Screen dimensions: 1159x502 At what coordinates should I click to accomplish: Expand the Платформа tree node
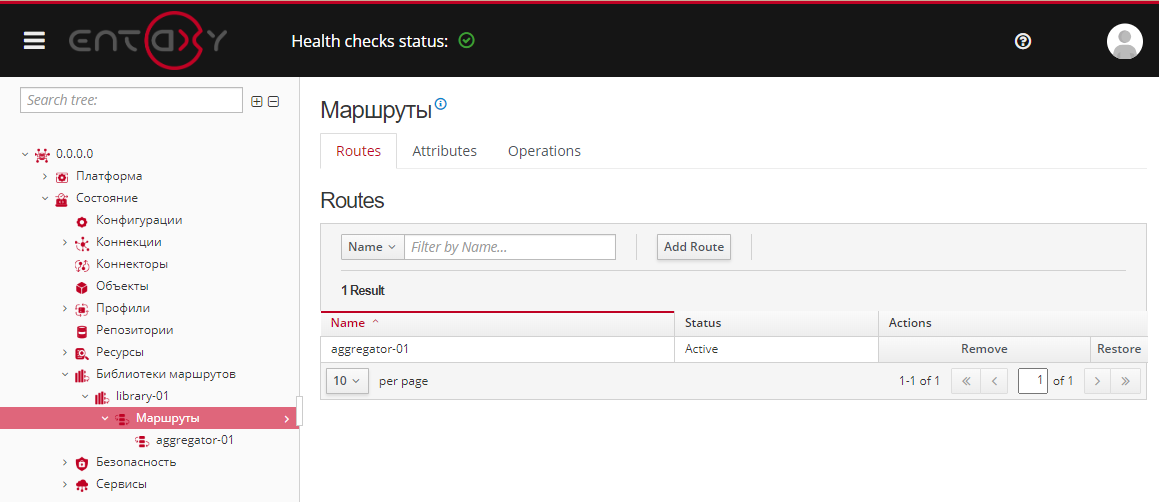tap(45, 177)
